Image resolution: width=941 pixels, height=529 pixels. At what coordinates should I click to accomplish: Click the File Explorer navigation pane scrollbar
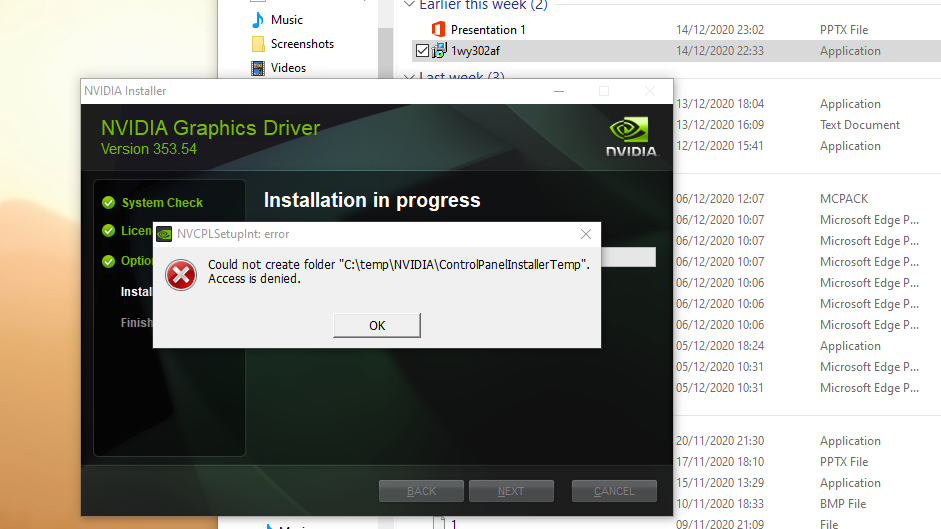[387, 53]
